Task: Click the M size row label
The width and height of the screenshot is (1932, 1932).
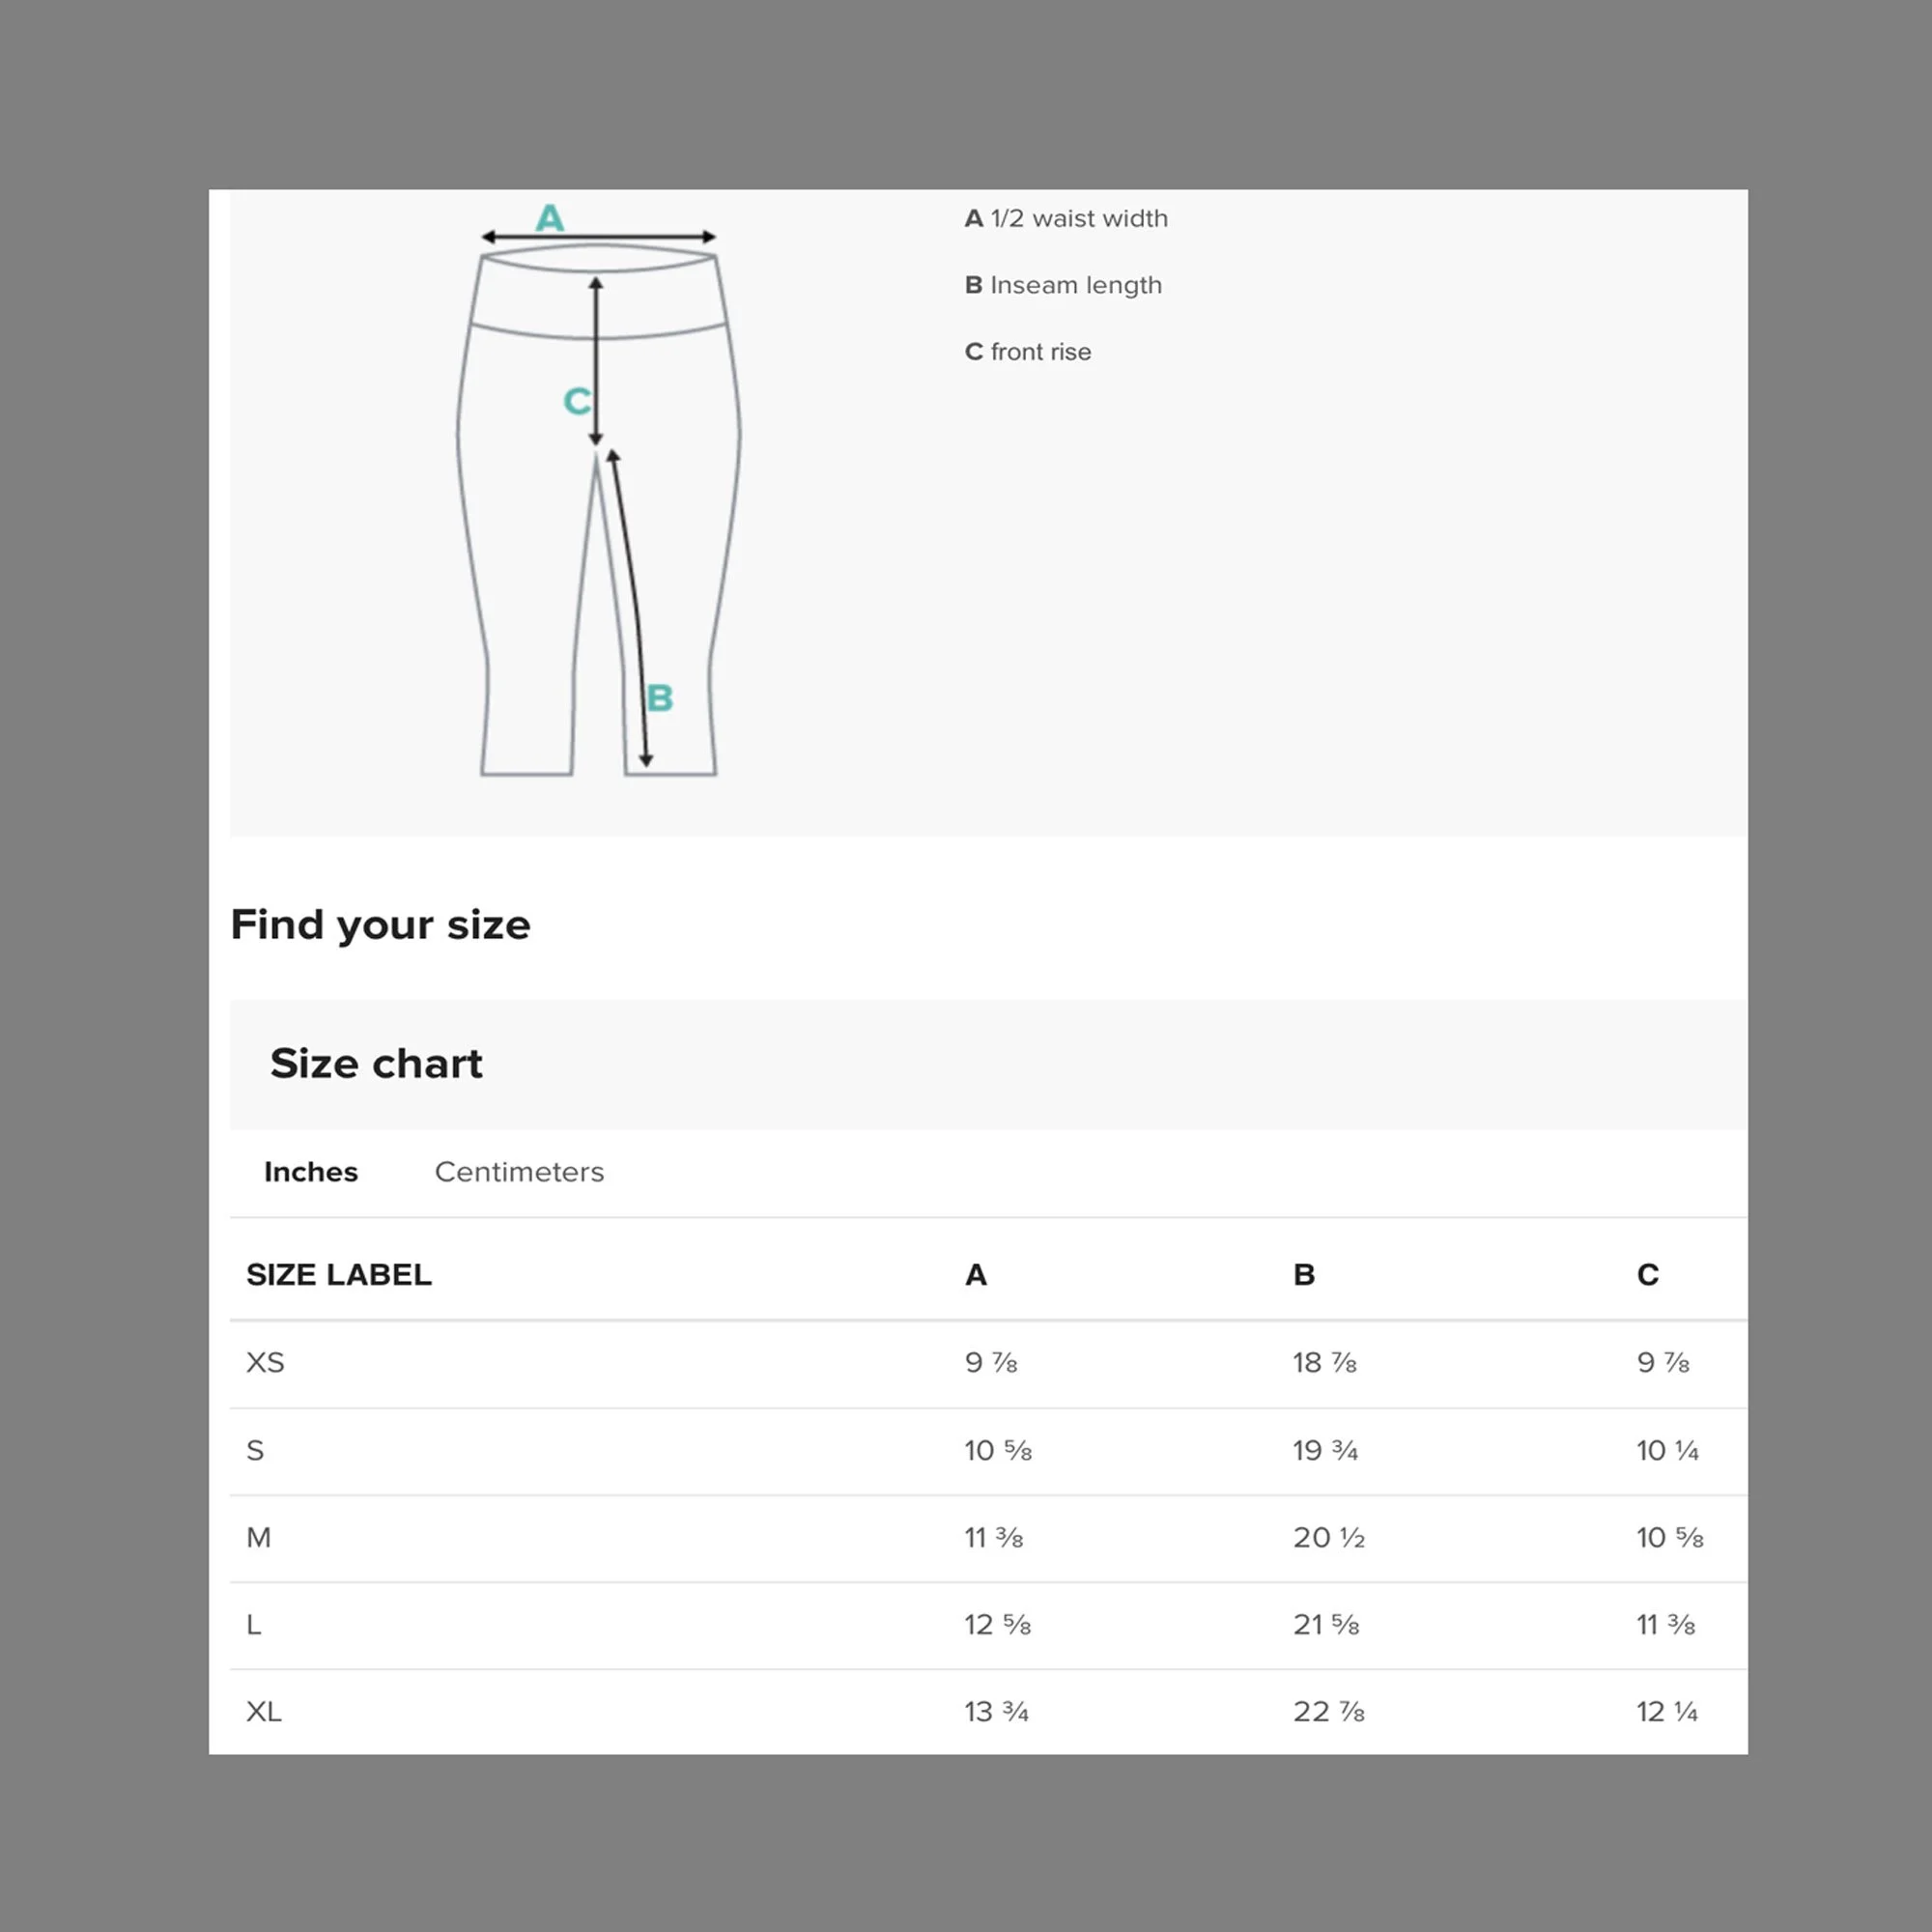Action: pyautogui.click(x=258, y=1537)
